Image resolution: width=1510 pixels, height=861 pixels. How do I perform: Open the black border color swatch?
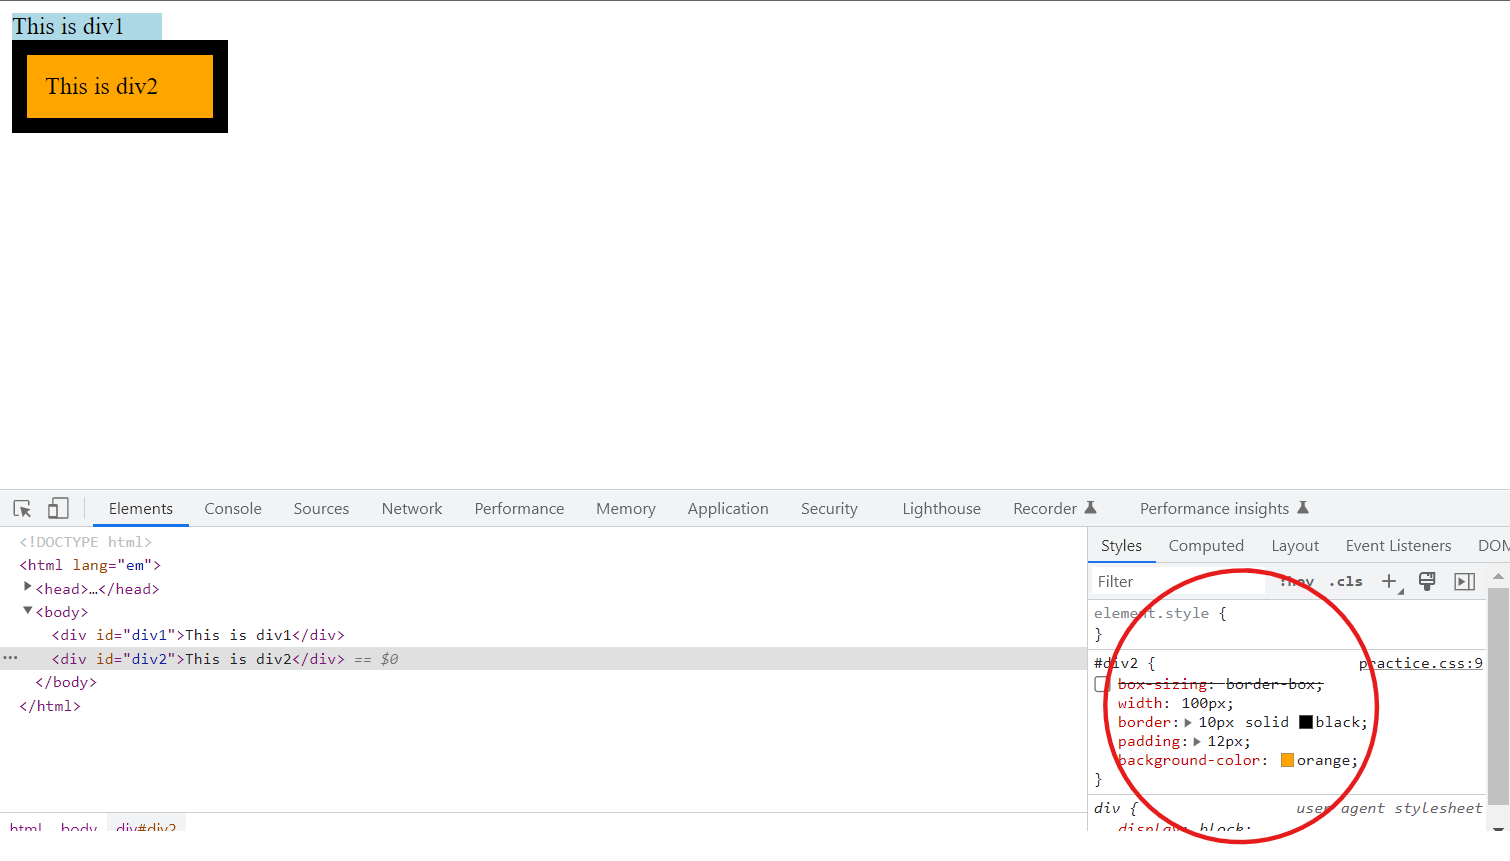click(x=1306, y=722)
